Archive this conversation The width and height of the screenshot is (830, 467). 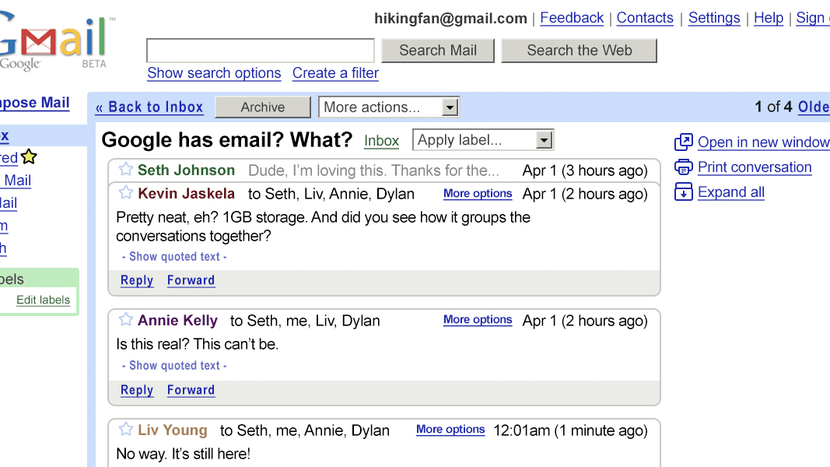[263, 107]
